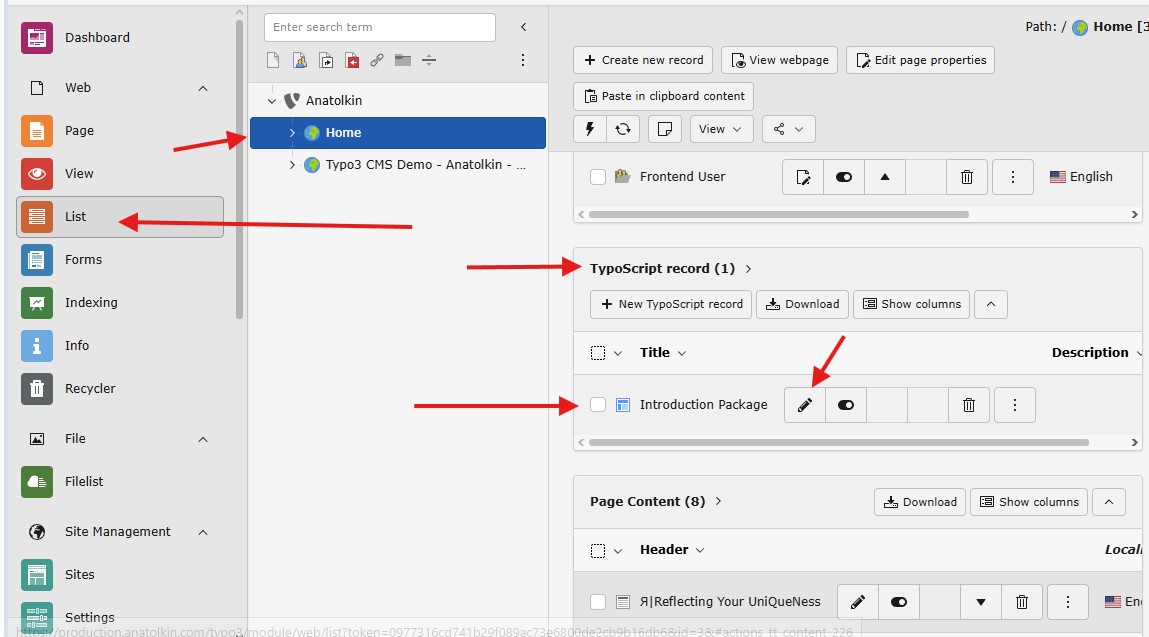Open the List module in sidebar
1149x637 pixels.
(76, 216)
